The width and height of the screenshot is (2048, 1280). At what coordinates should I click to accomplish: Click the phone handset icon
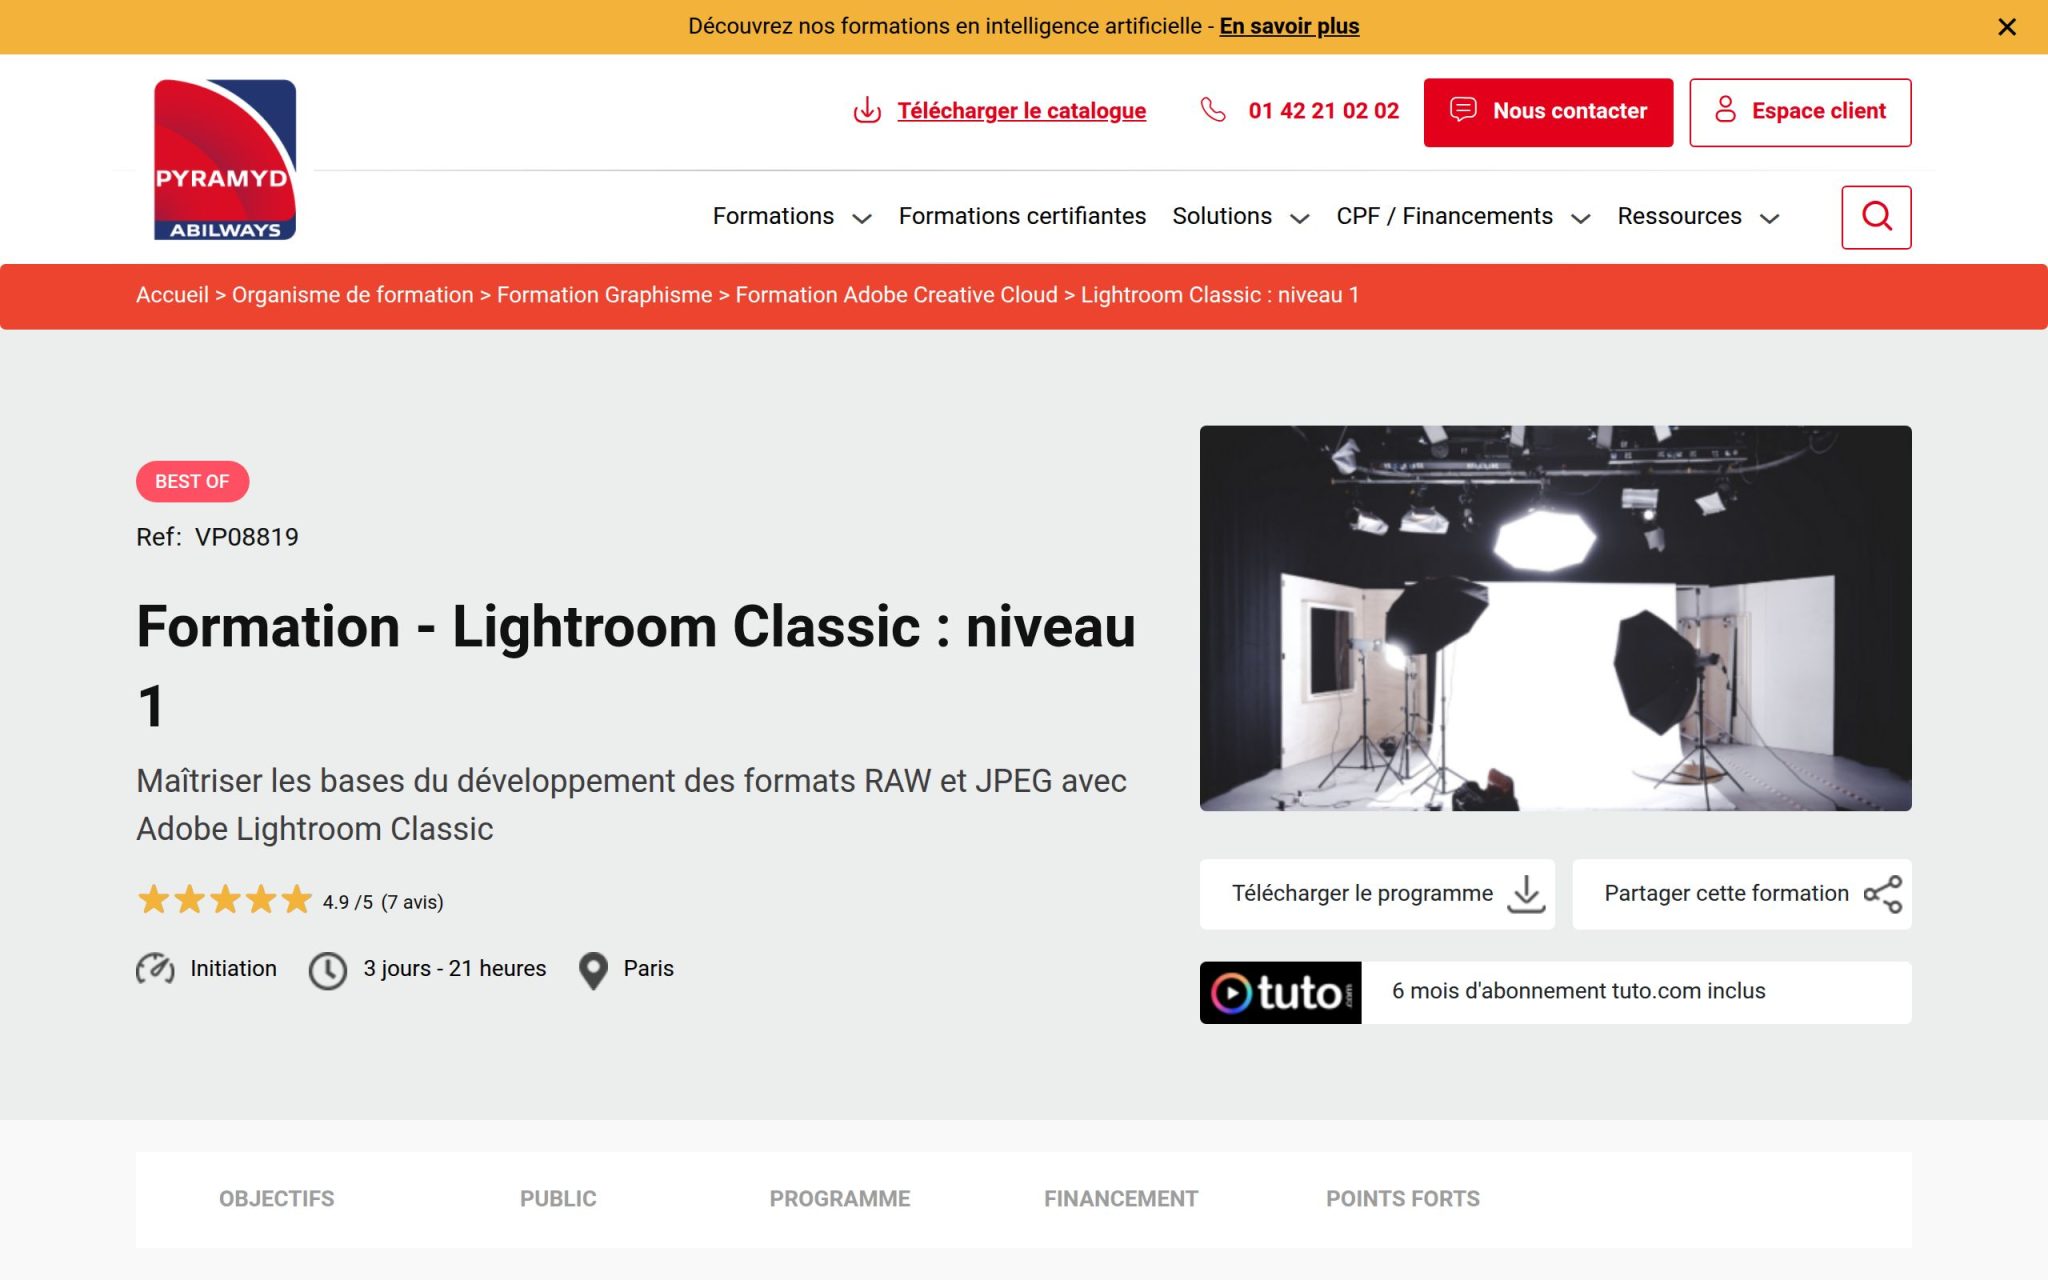pyautogui.click(x=1213, y=109)
